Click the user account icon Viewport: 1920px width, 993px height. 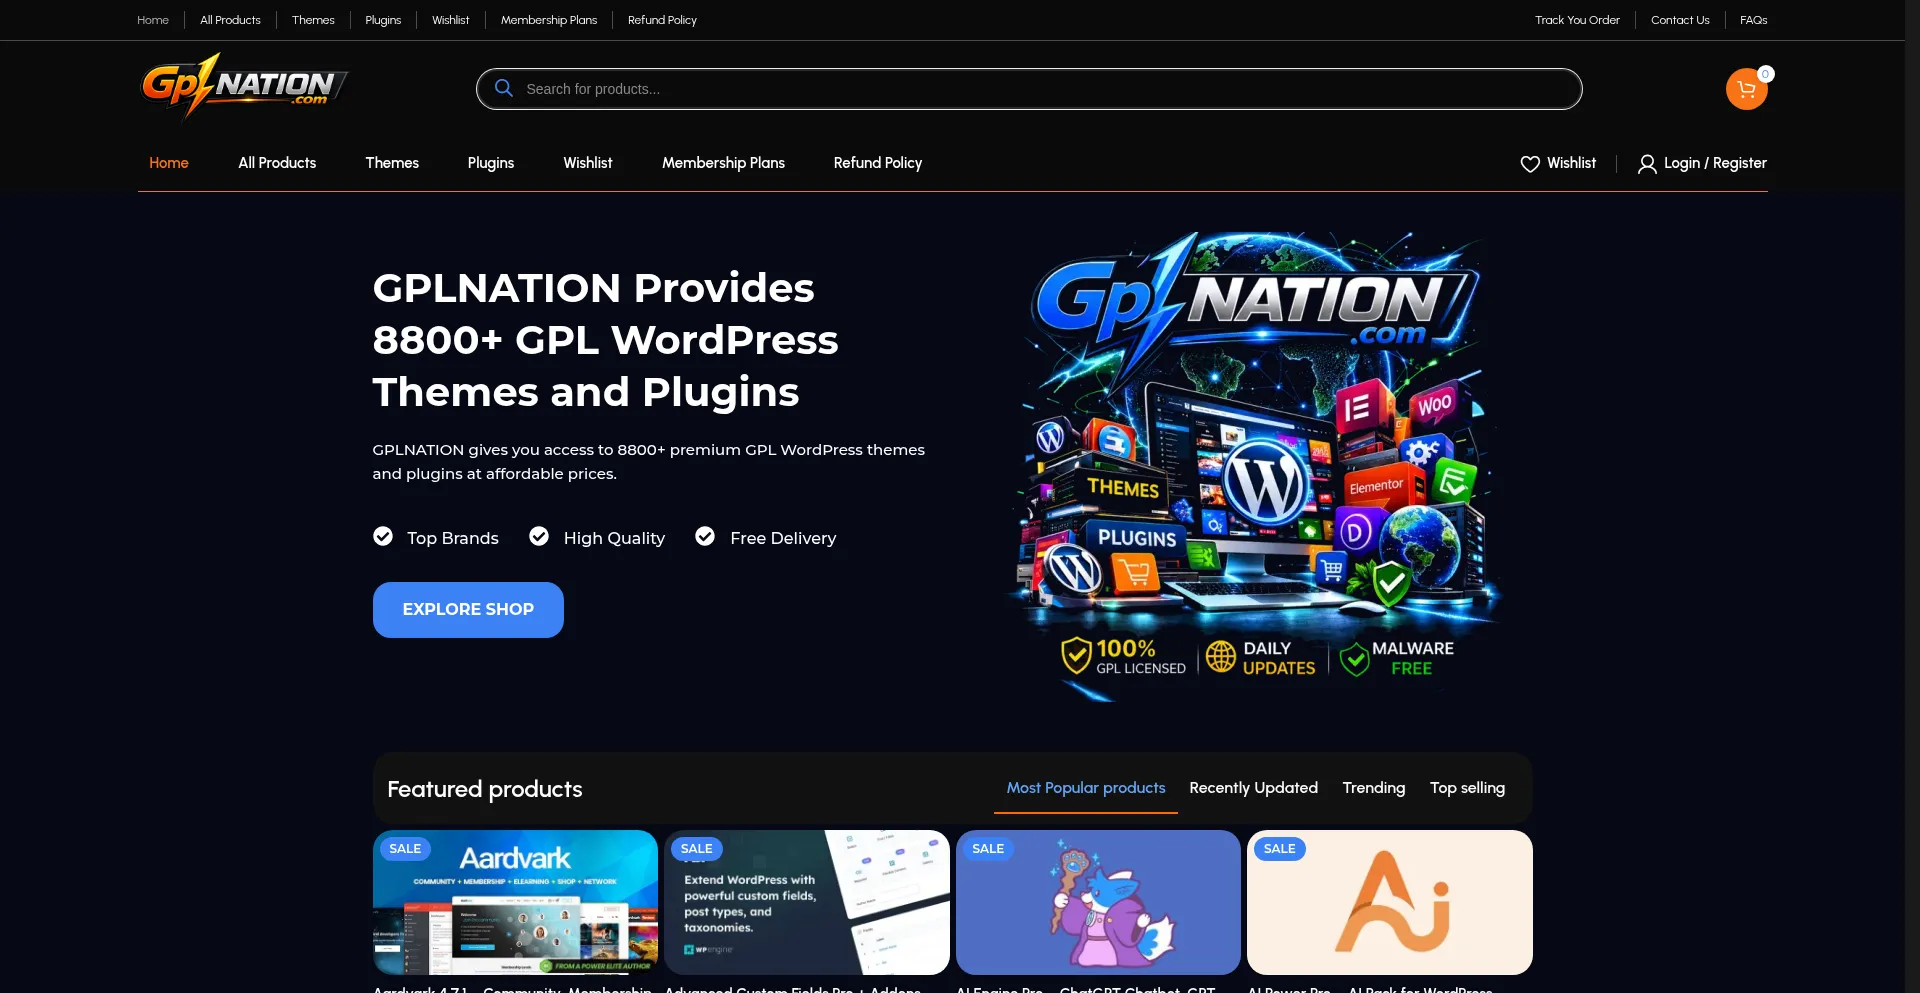(1647, 163)
